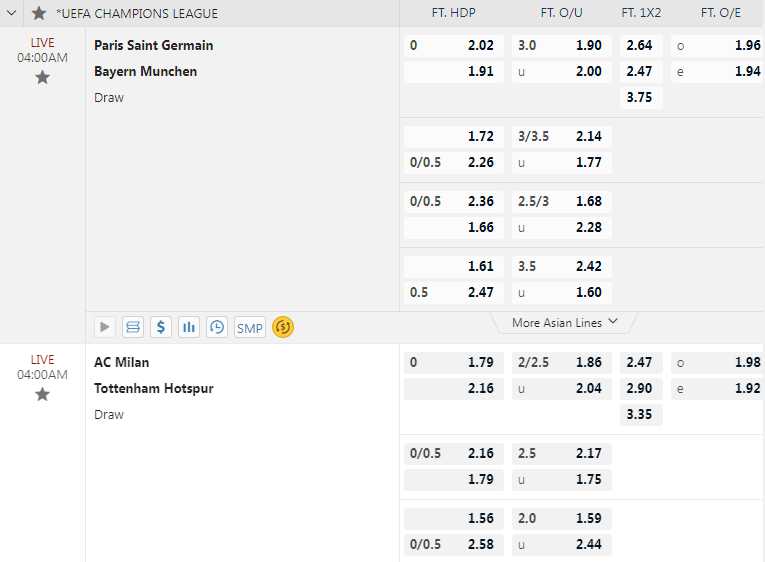Click the SMP icon button
The image size is (765, 562).
pos(250,327)
